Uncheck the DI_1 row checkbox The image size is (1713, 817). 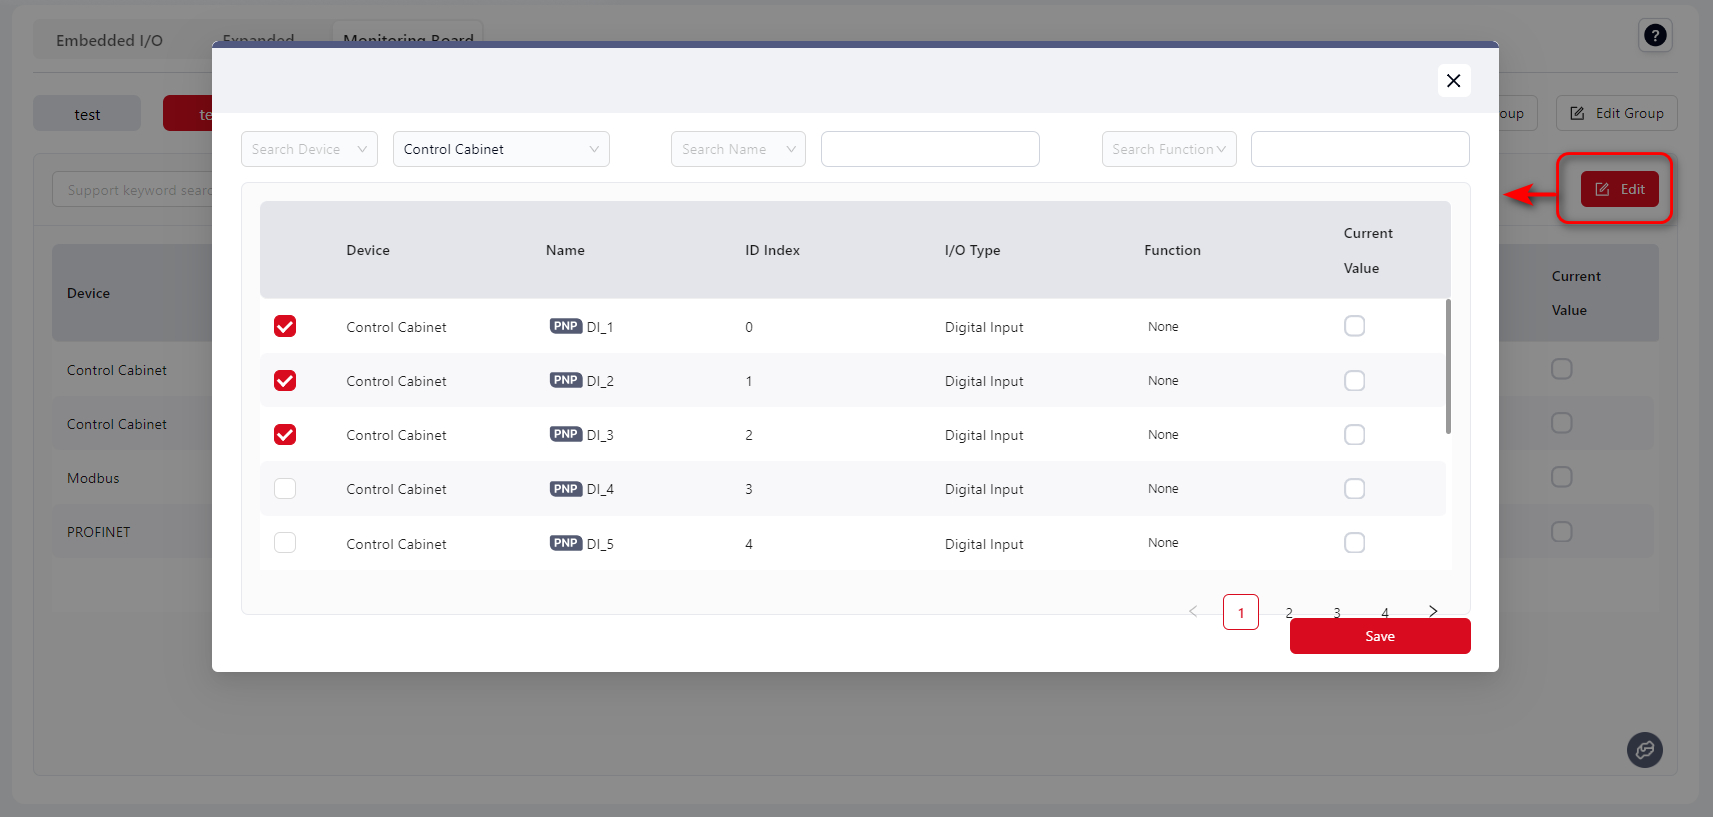285,326
